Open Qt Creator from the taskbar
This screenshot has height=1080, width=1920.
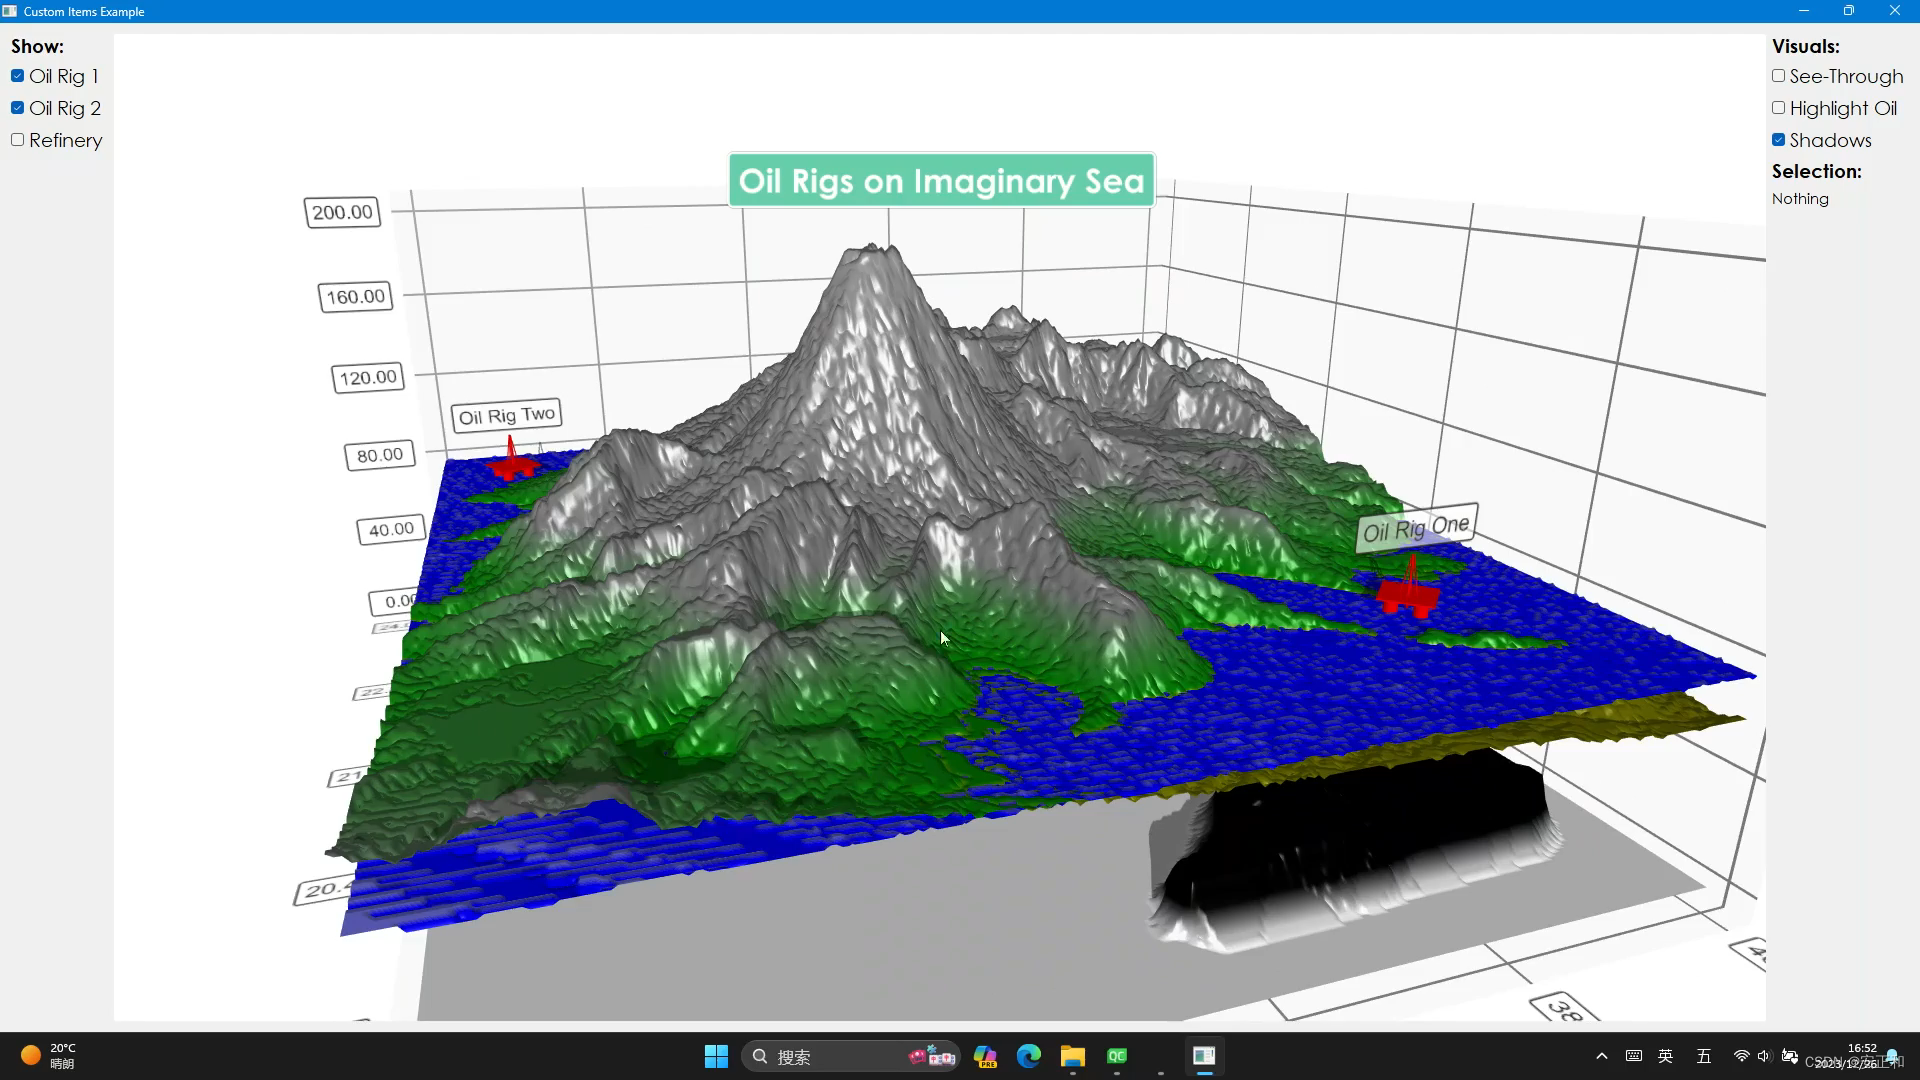1116,1056
